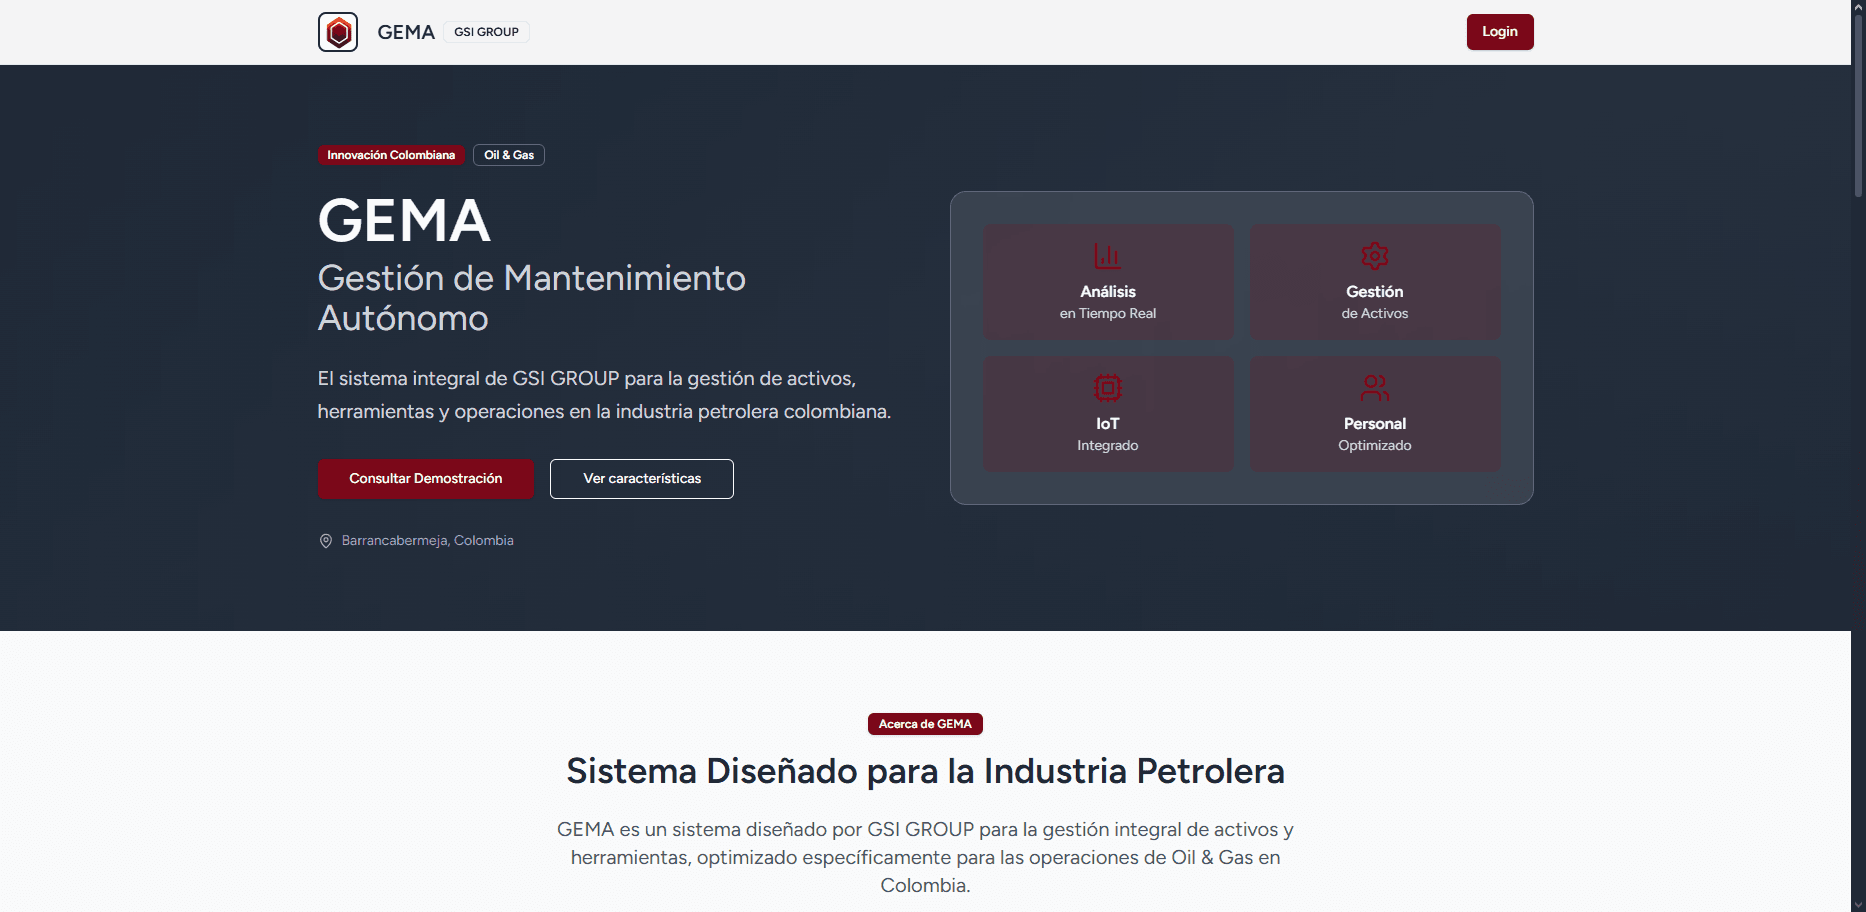Select the IoT Integrado chip icon
This screenshot has height=912, width=1866.
point(1107,388)
